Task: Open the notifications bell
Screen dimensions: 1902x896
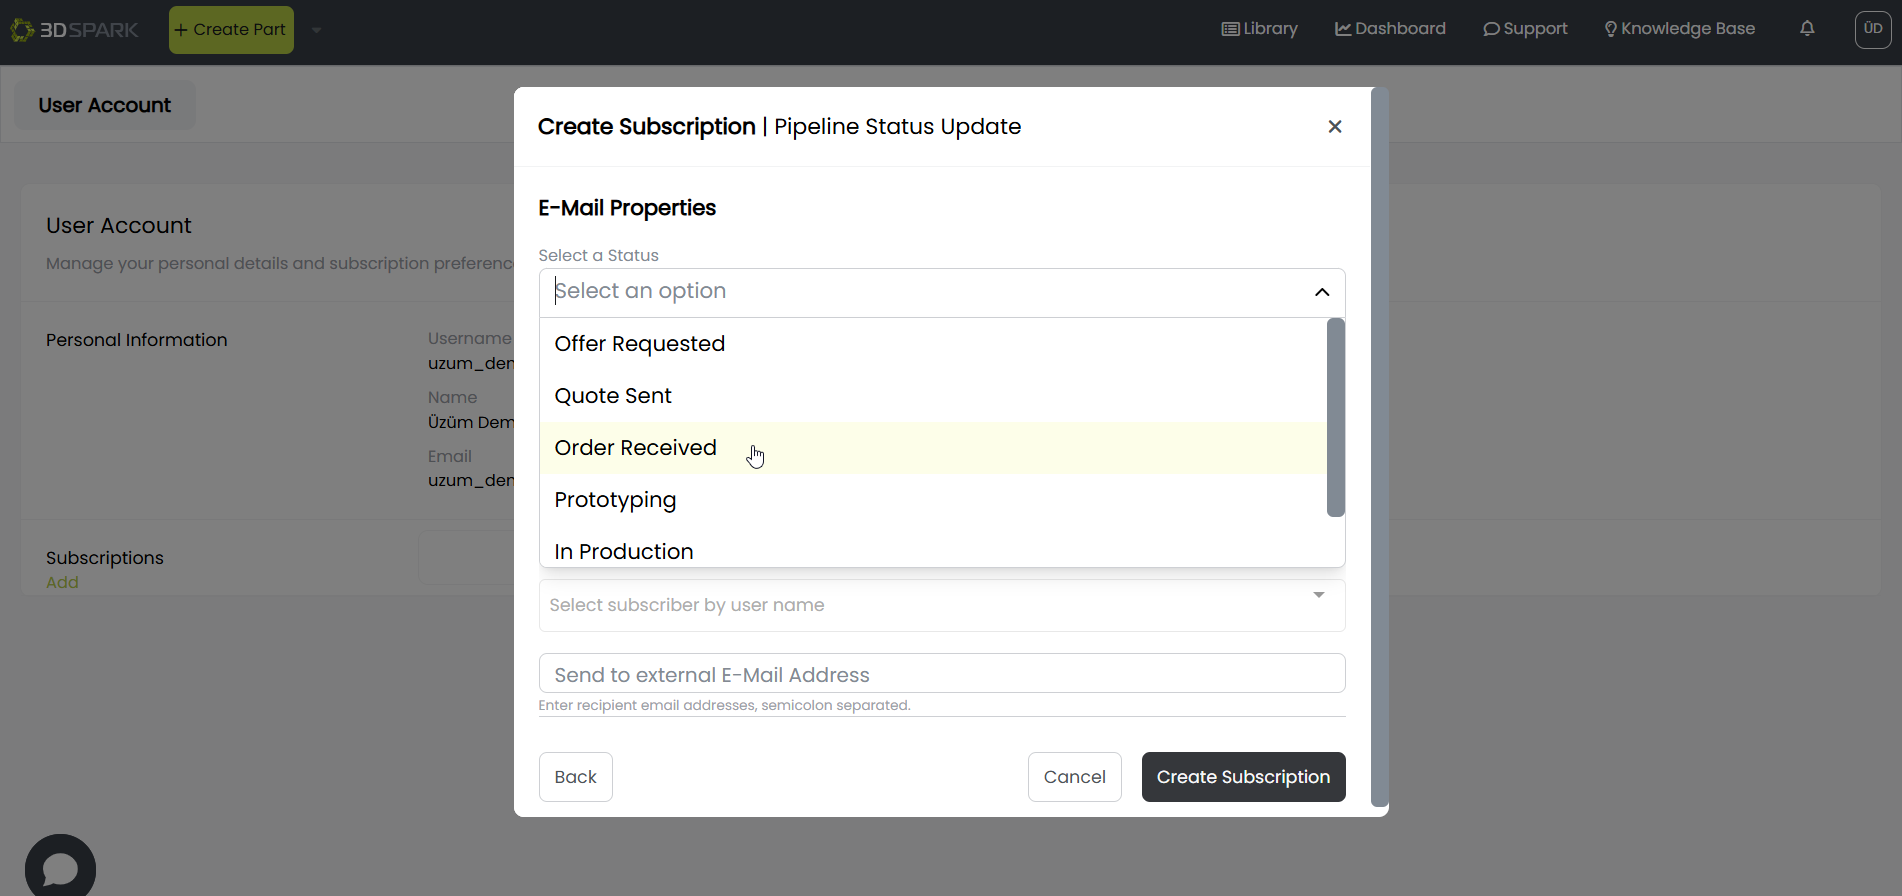Action: (x=1807, y=29)
